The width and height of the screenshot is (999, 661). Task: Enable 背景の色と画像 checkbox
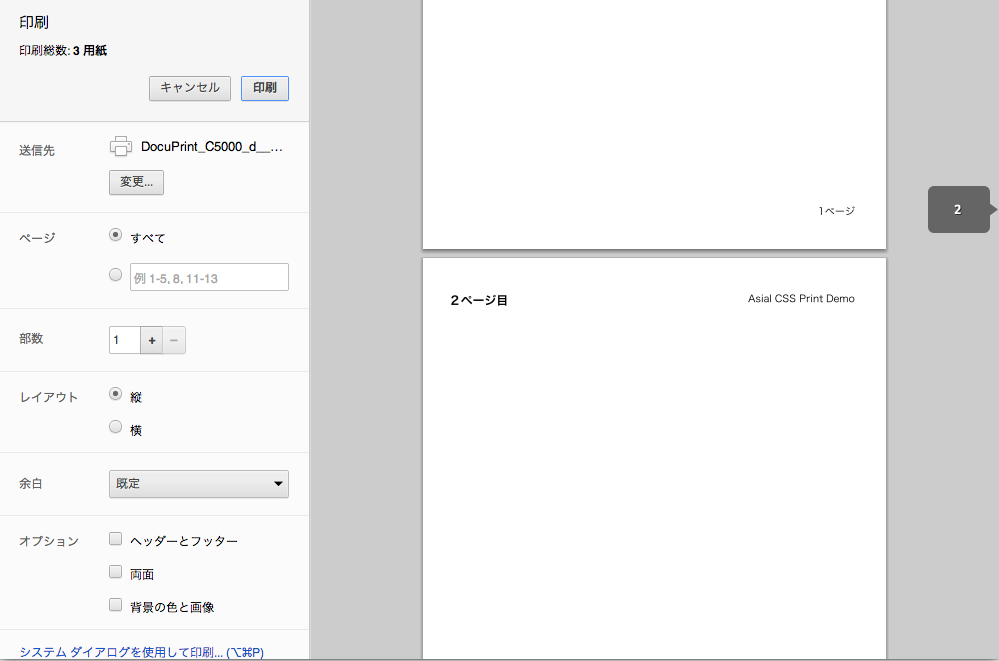(x=115, y=605)
